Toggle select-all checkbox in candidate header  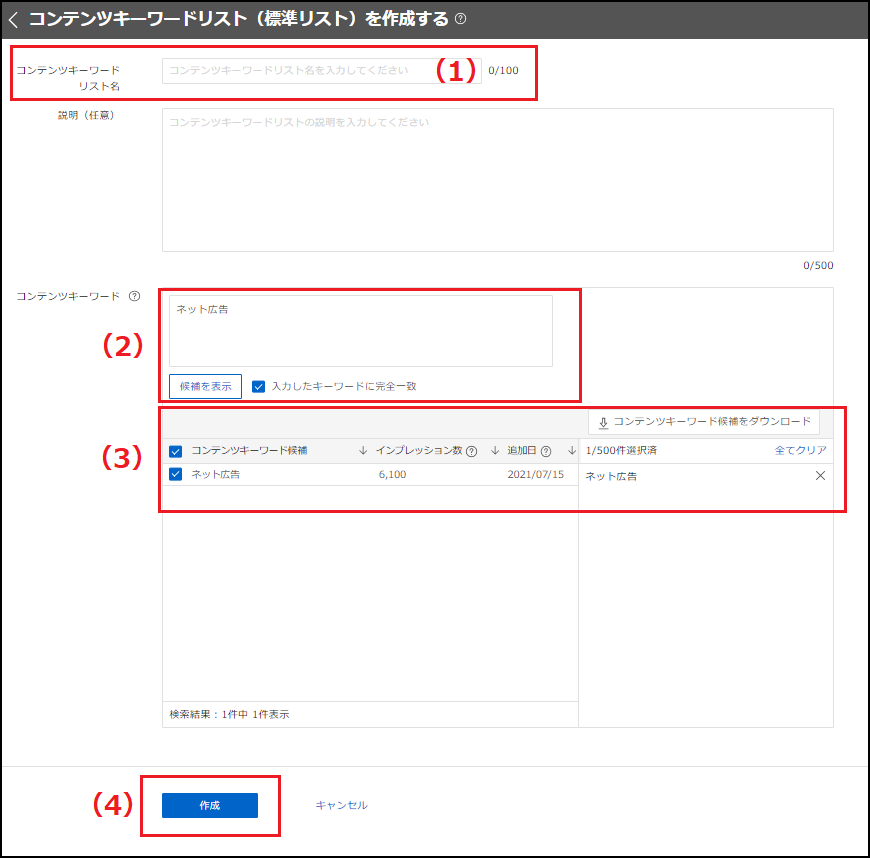point(176,451)
